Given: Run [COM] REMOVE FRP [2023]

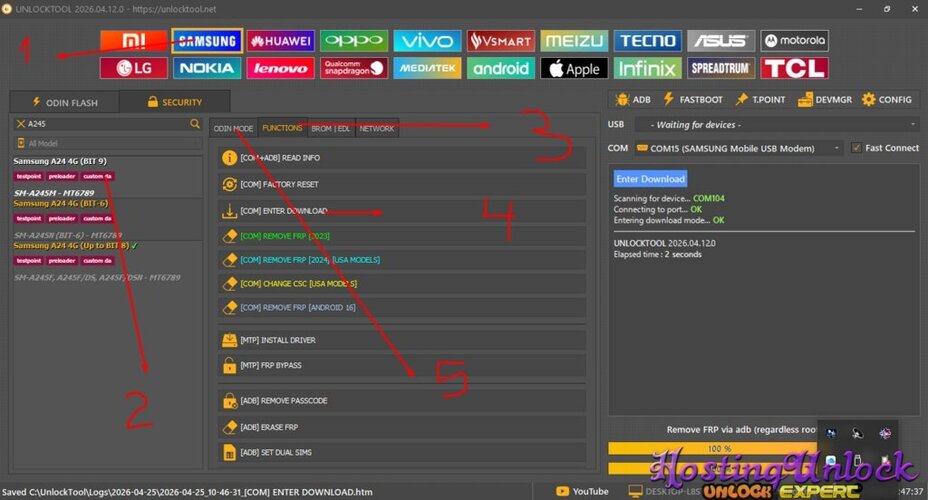Looking at the screenshot, I should [x=402, y=236].
